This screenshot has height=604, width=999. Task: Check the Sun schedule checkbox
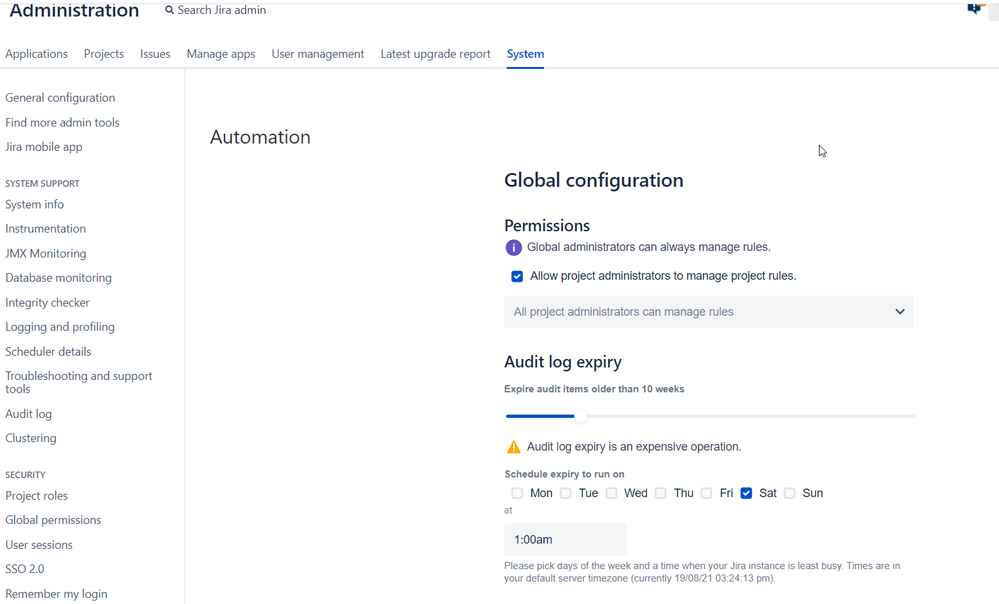coord(790,493)
